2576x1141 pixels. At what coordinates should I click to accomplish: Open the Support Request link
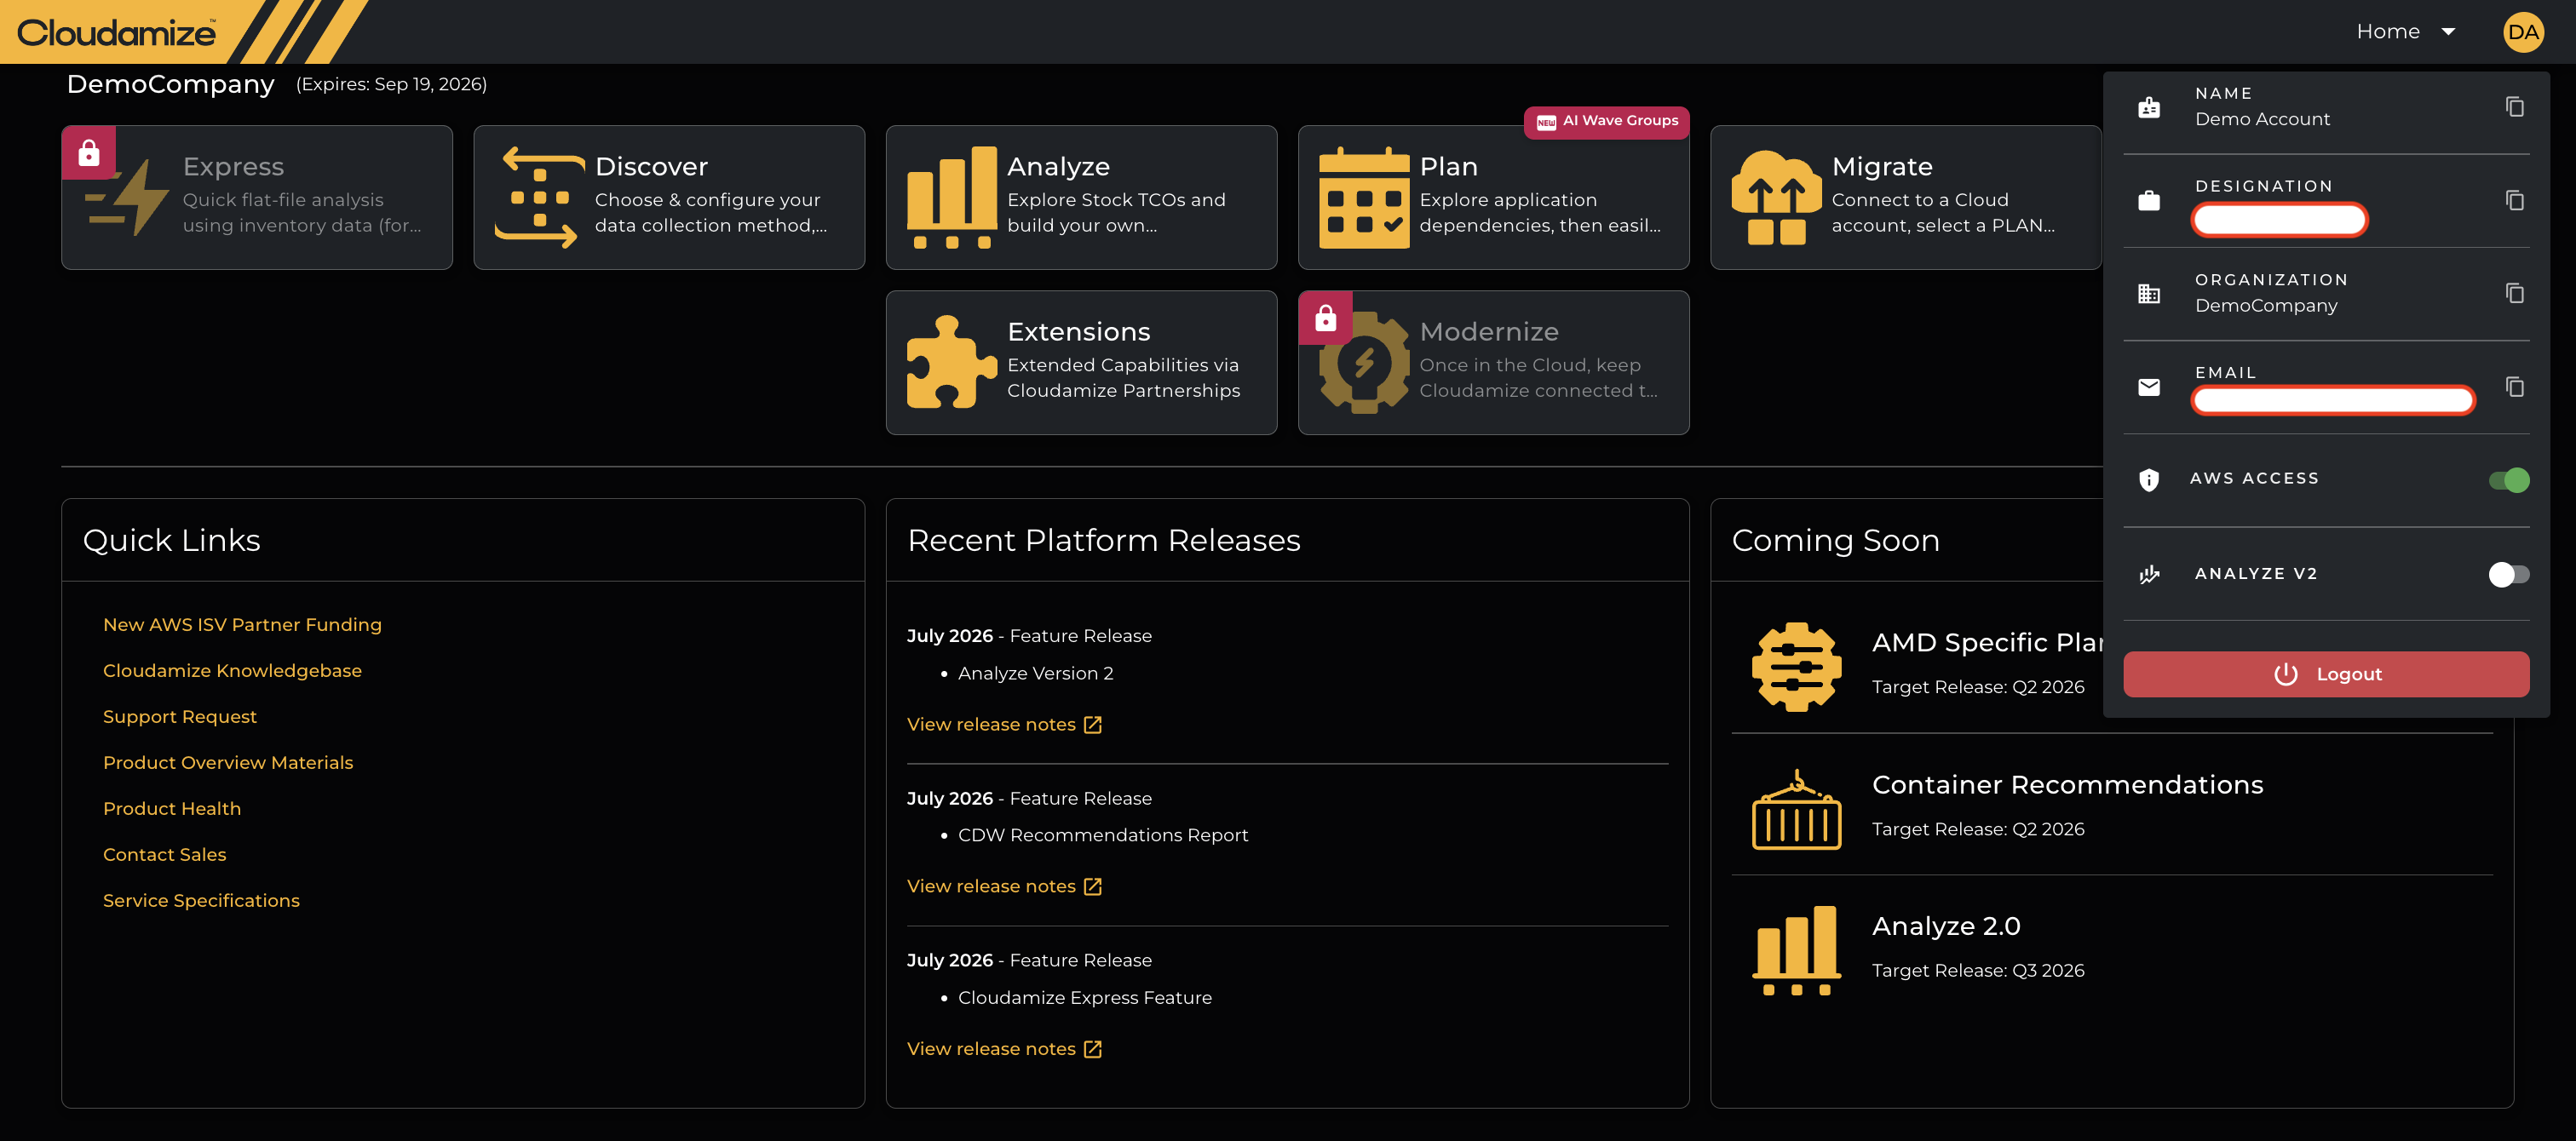pos(180,717)
